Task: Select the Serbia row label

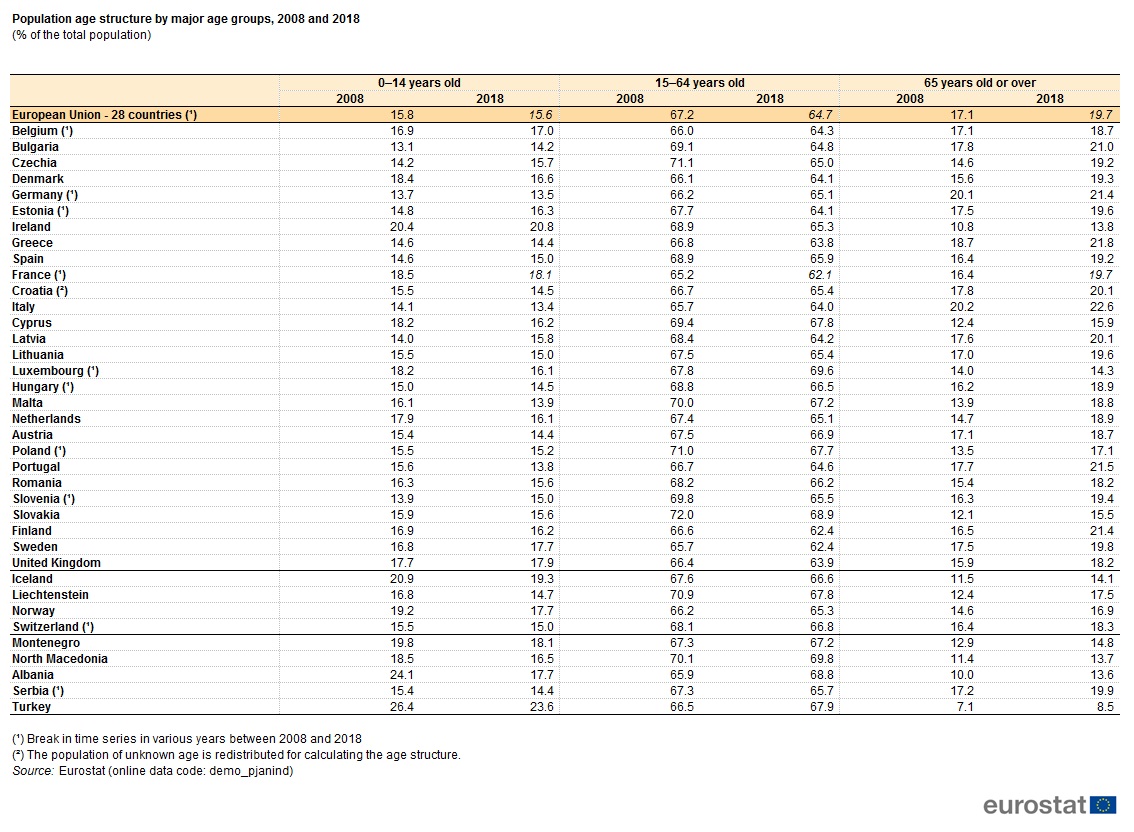Action: [x=38, y=691]
